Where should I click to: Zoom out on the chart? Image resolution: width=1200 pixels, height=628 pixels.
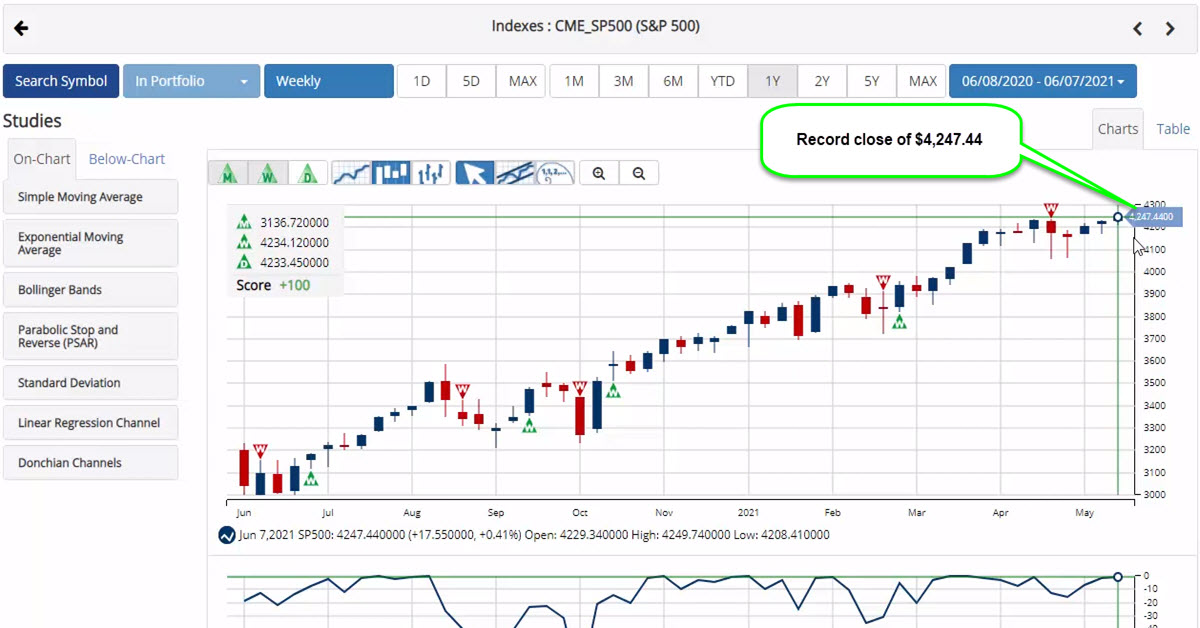click(x=639, y=173)
